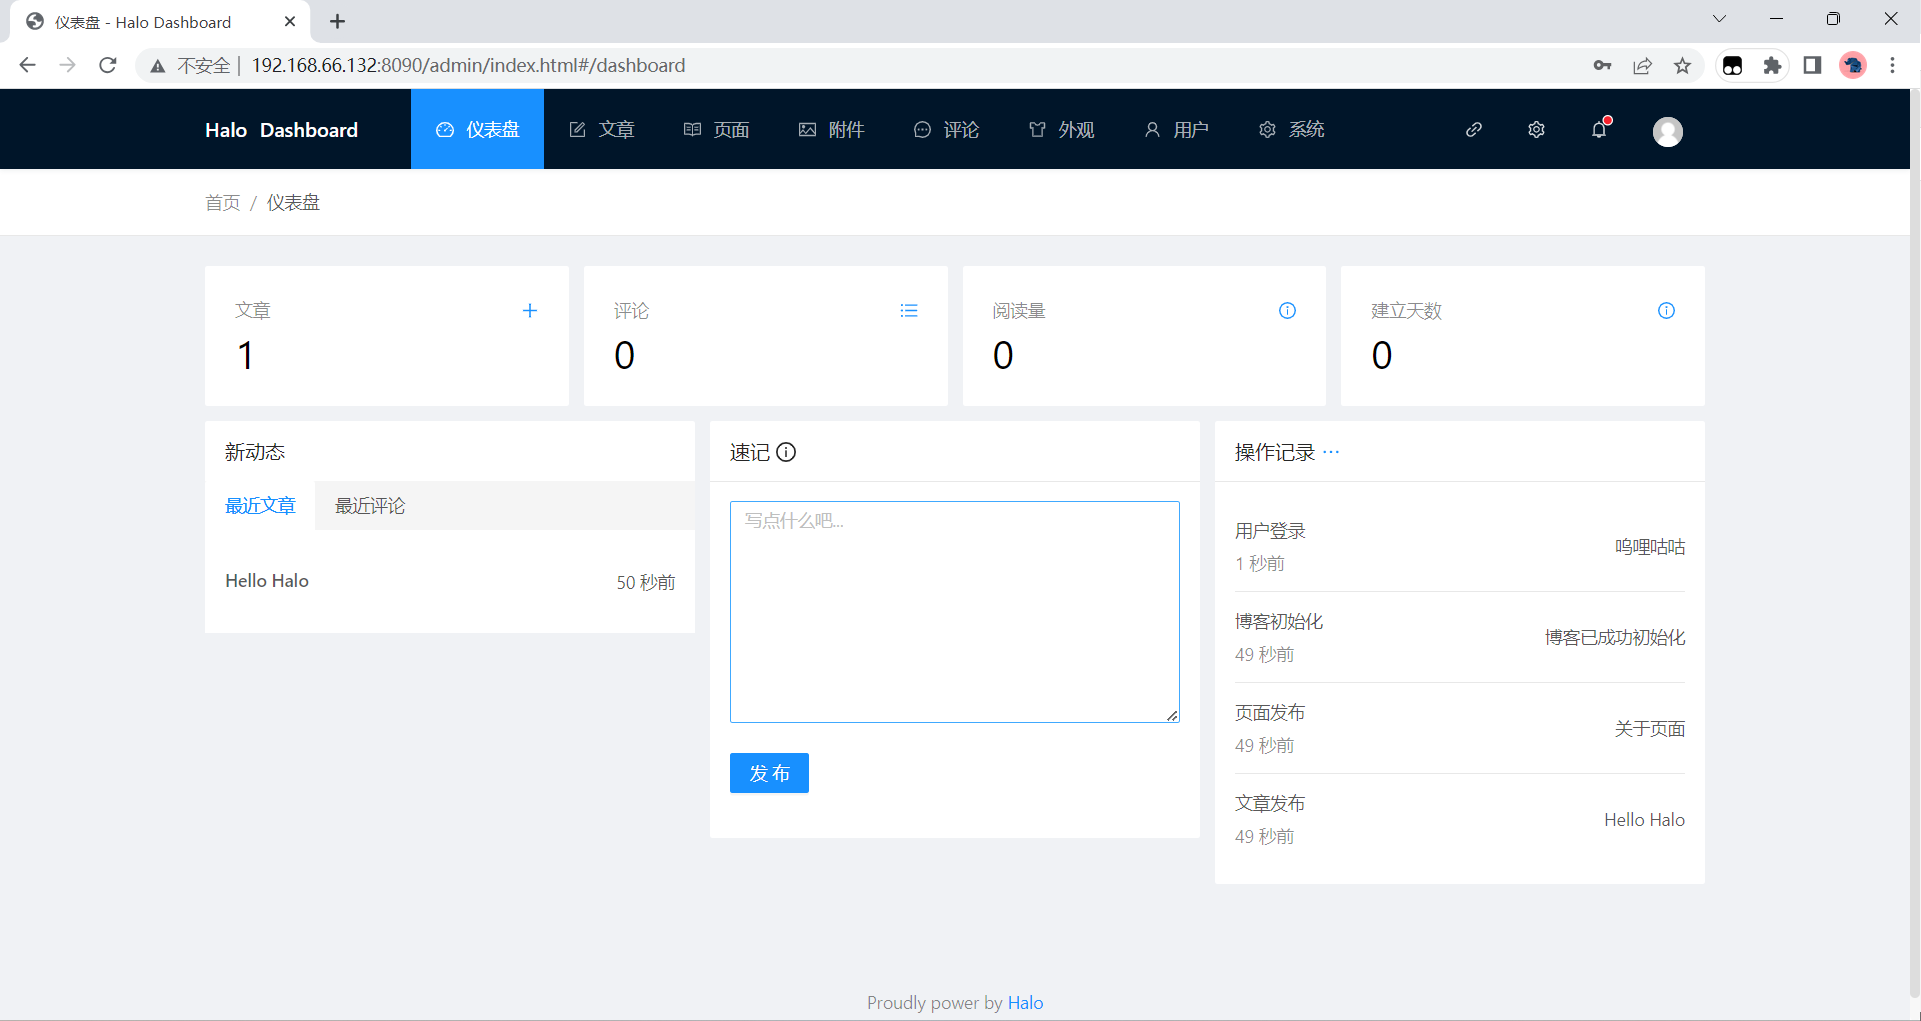This screenshot has width=1921, height=1021.
Task: Open the notification bell icon
Action: click(x=1599, y=130)
